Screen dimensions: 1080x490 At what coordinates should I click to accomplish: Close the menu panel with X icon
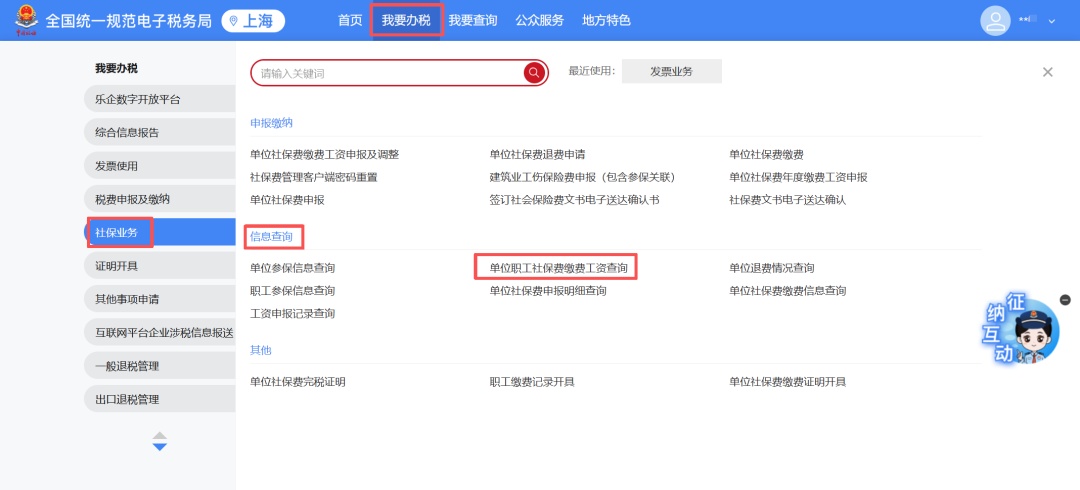[x=1047, y=72]
